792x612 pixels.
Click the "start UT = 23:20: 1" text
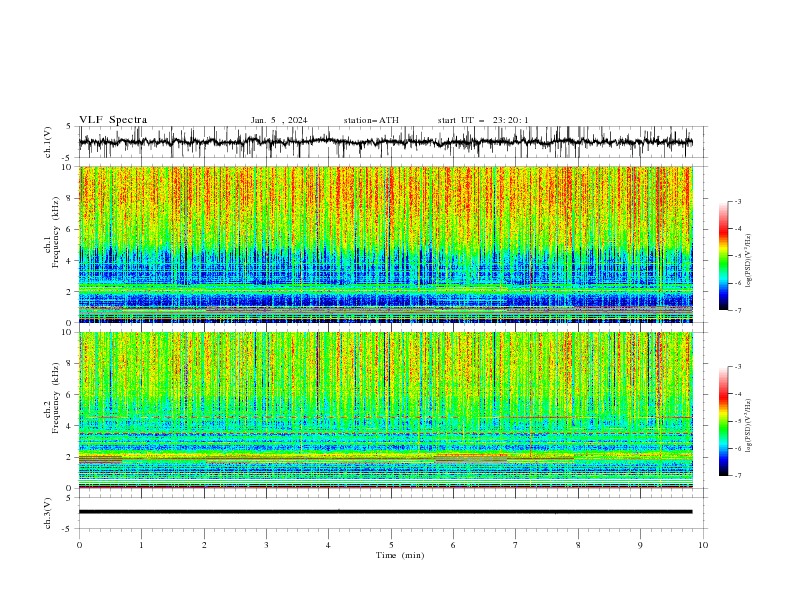(x=483, y=120)
